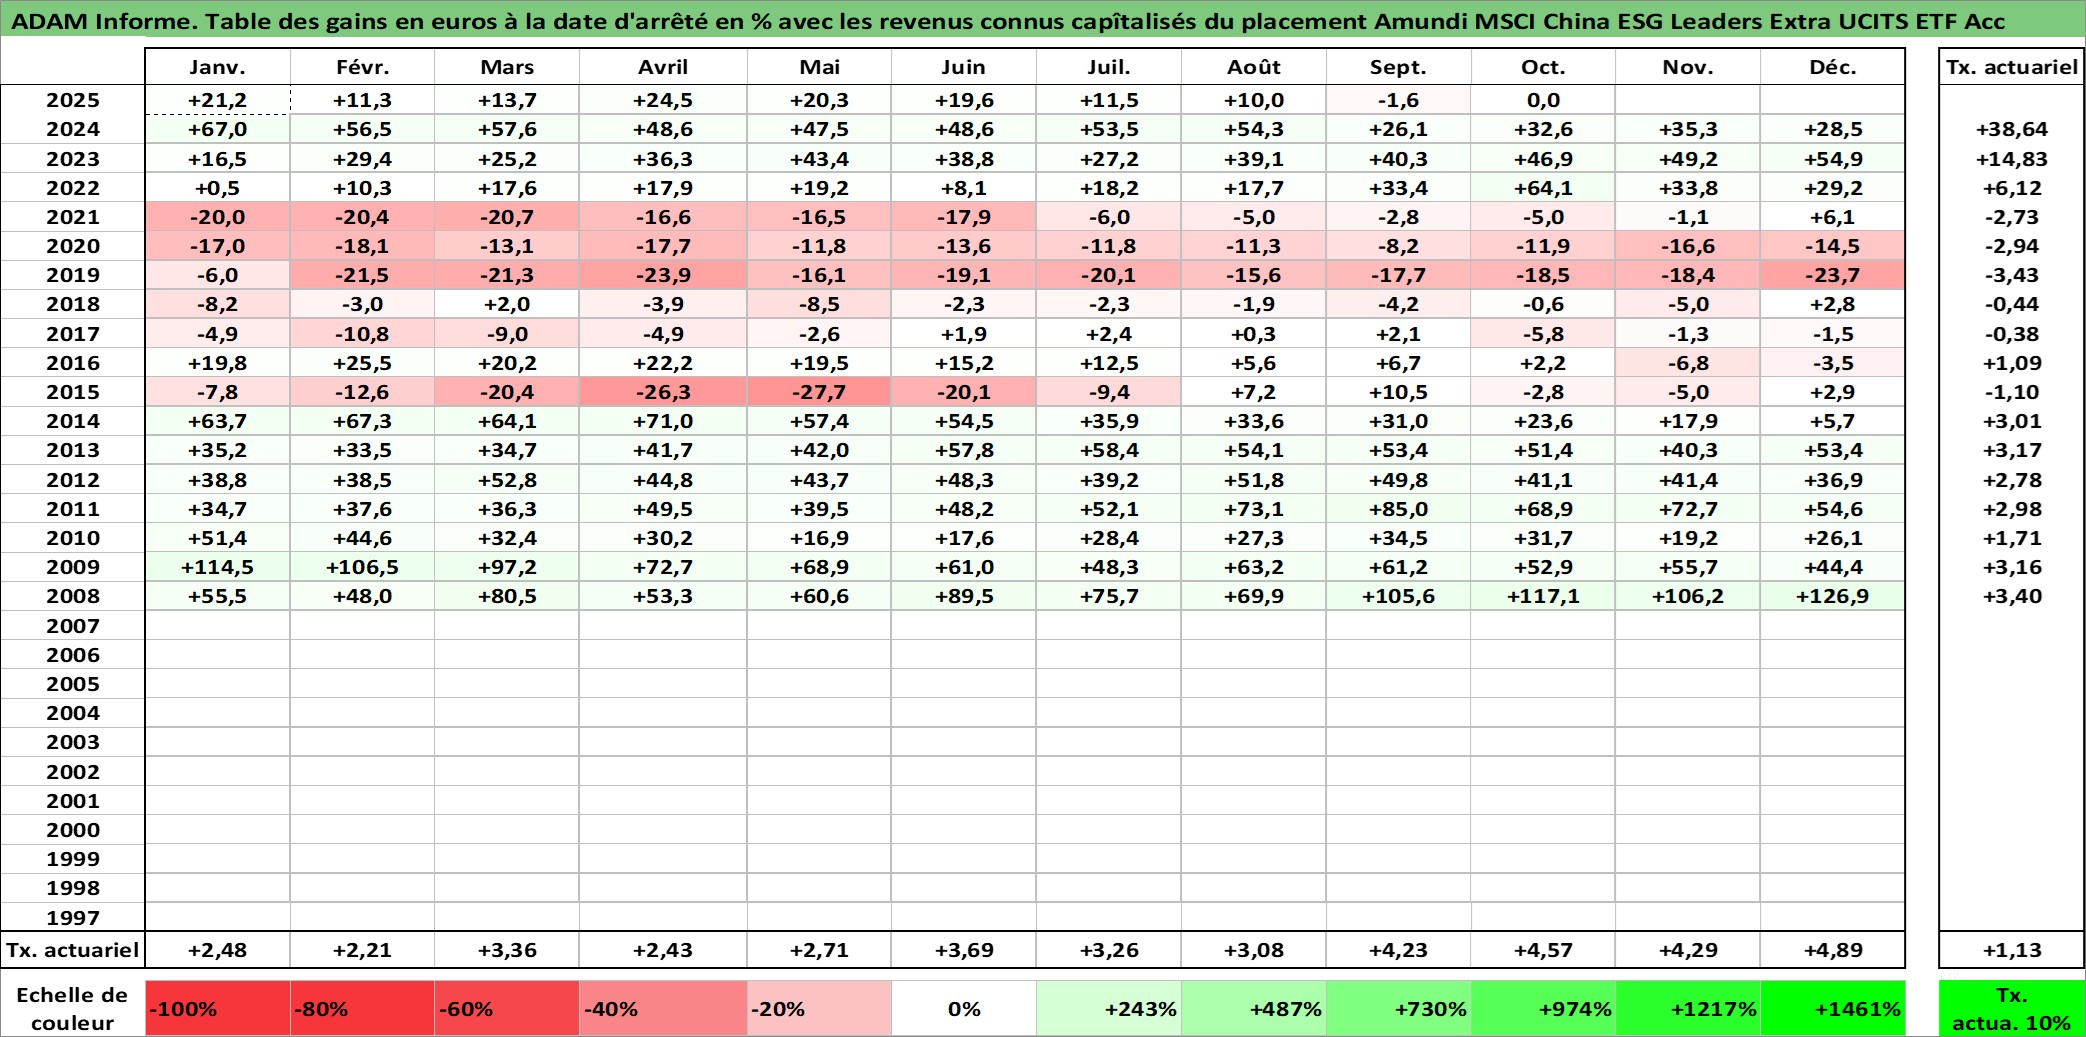The width and height of the screenshot is (2086, 1037).
Task: Click the 2008 row label
Action: [73, 596]
